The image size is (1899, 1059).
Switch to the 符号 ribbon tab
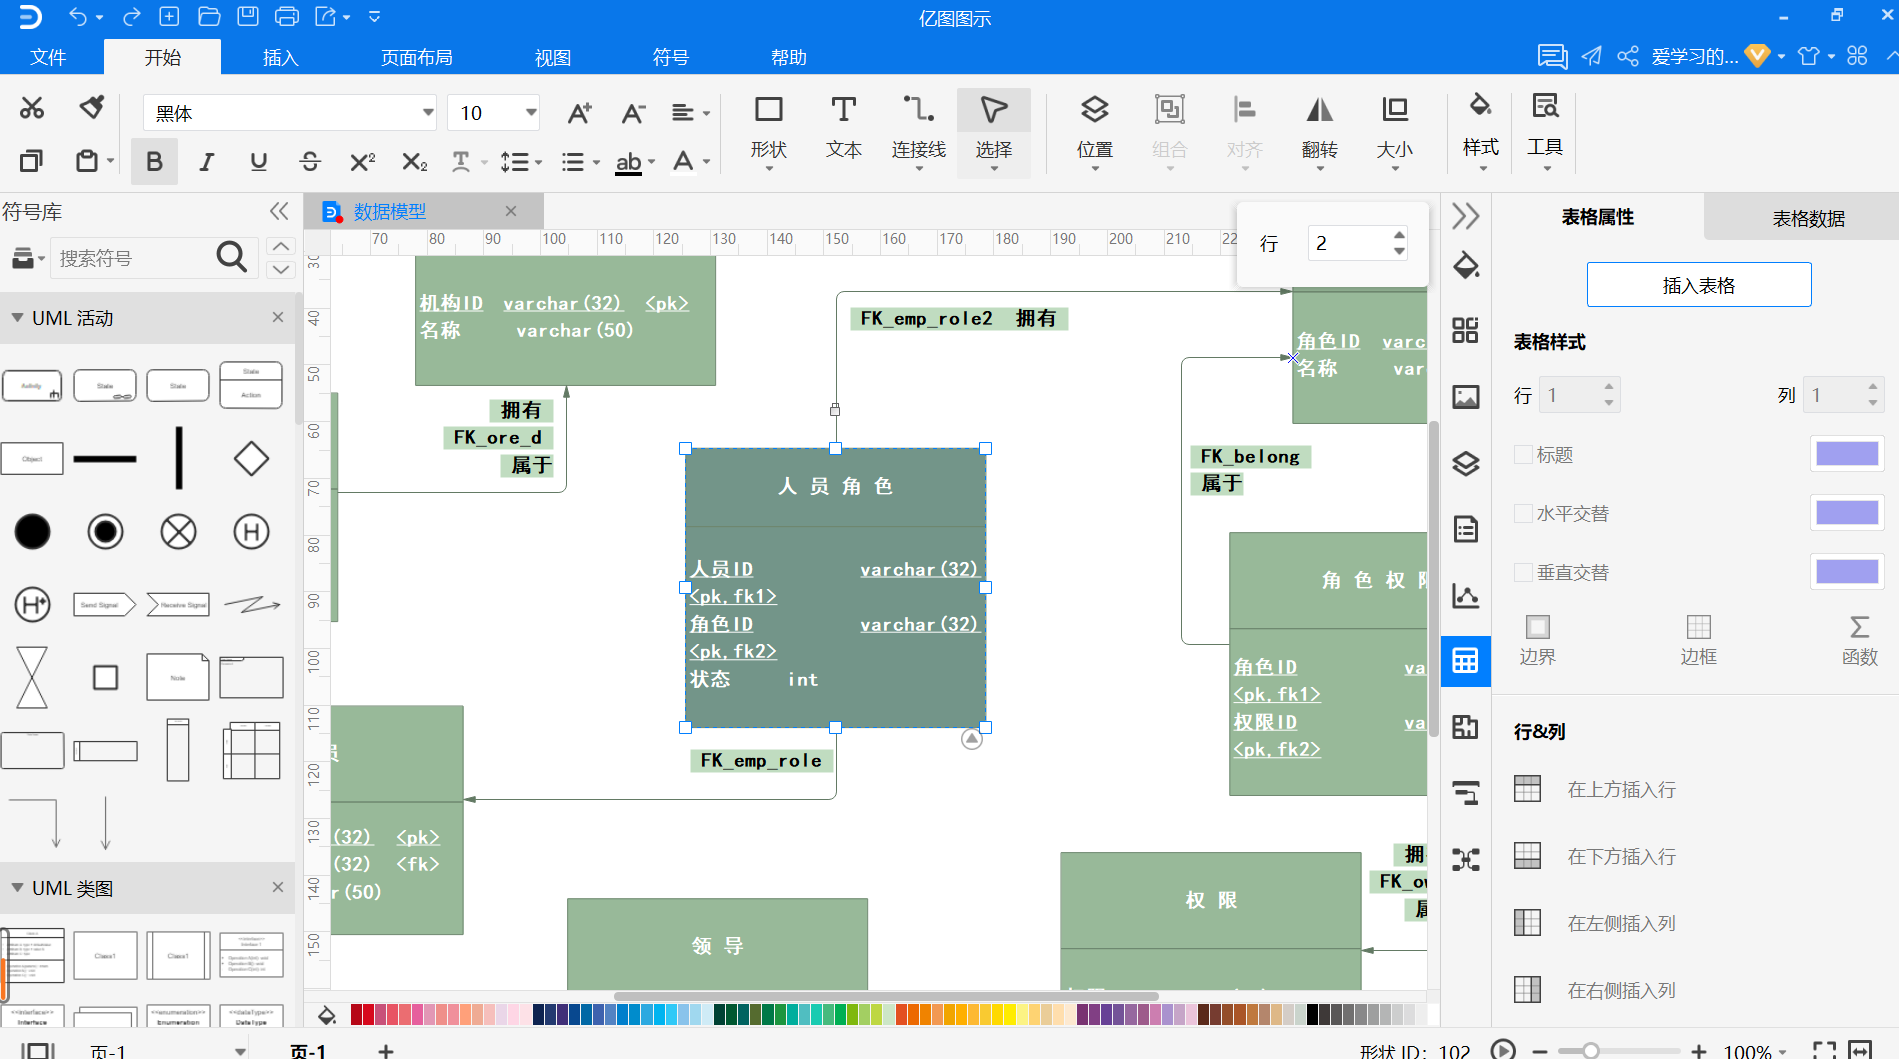click(x=670, y=57)
